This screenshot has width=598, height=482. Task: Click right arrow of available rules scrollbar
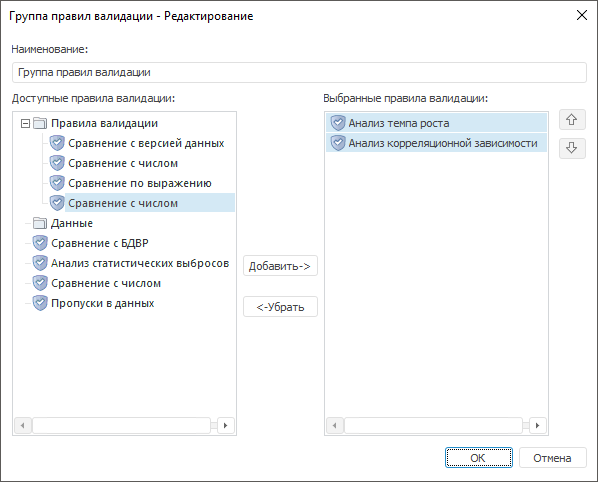[225, 425]
